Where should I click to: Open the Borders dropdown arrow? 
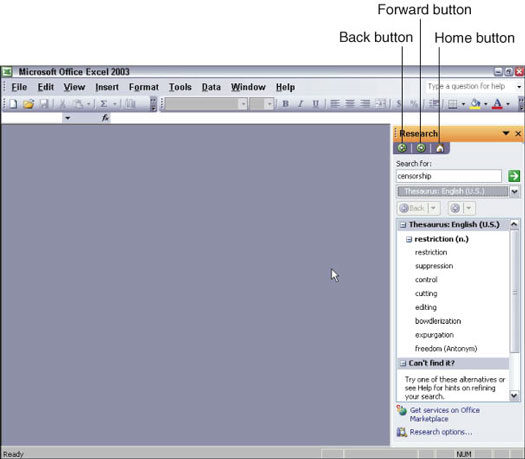[463, 104]
